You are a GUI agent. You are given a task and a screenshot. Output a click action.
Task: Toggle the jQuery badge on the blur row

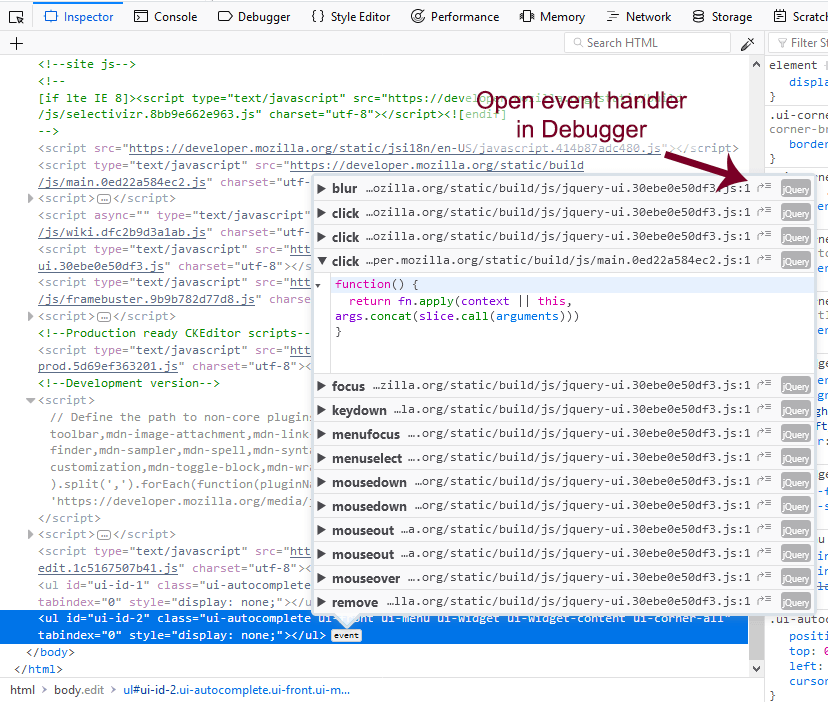click(x=796, y=188)
